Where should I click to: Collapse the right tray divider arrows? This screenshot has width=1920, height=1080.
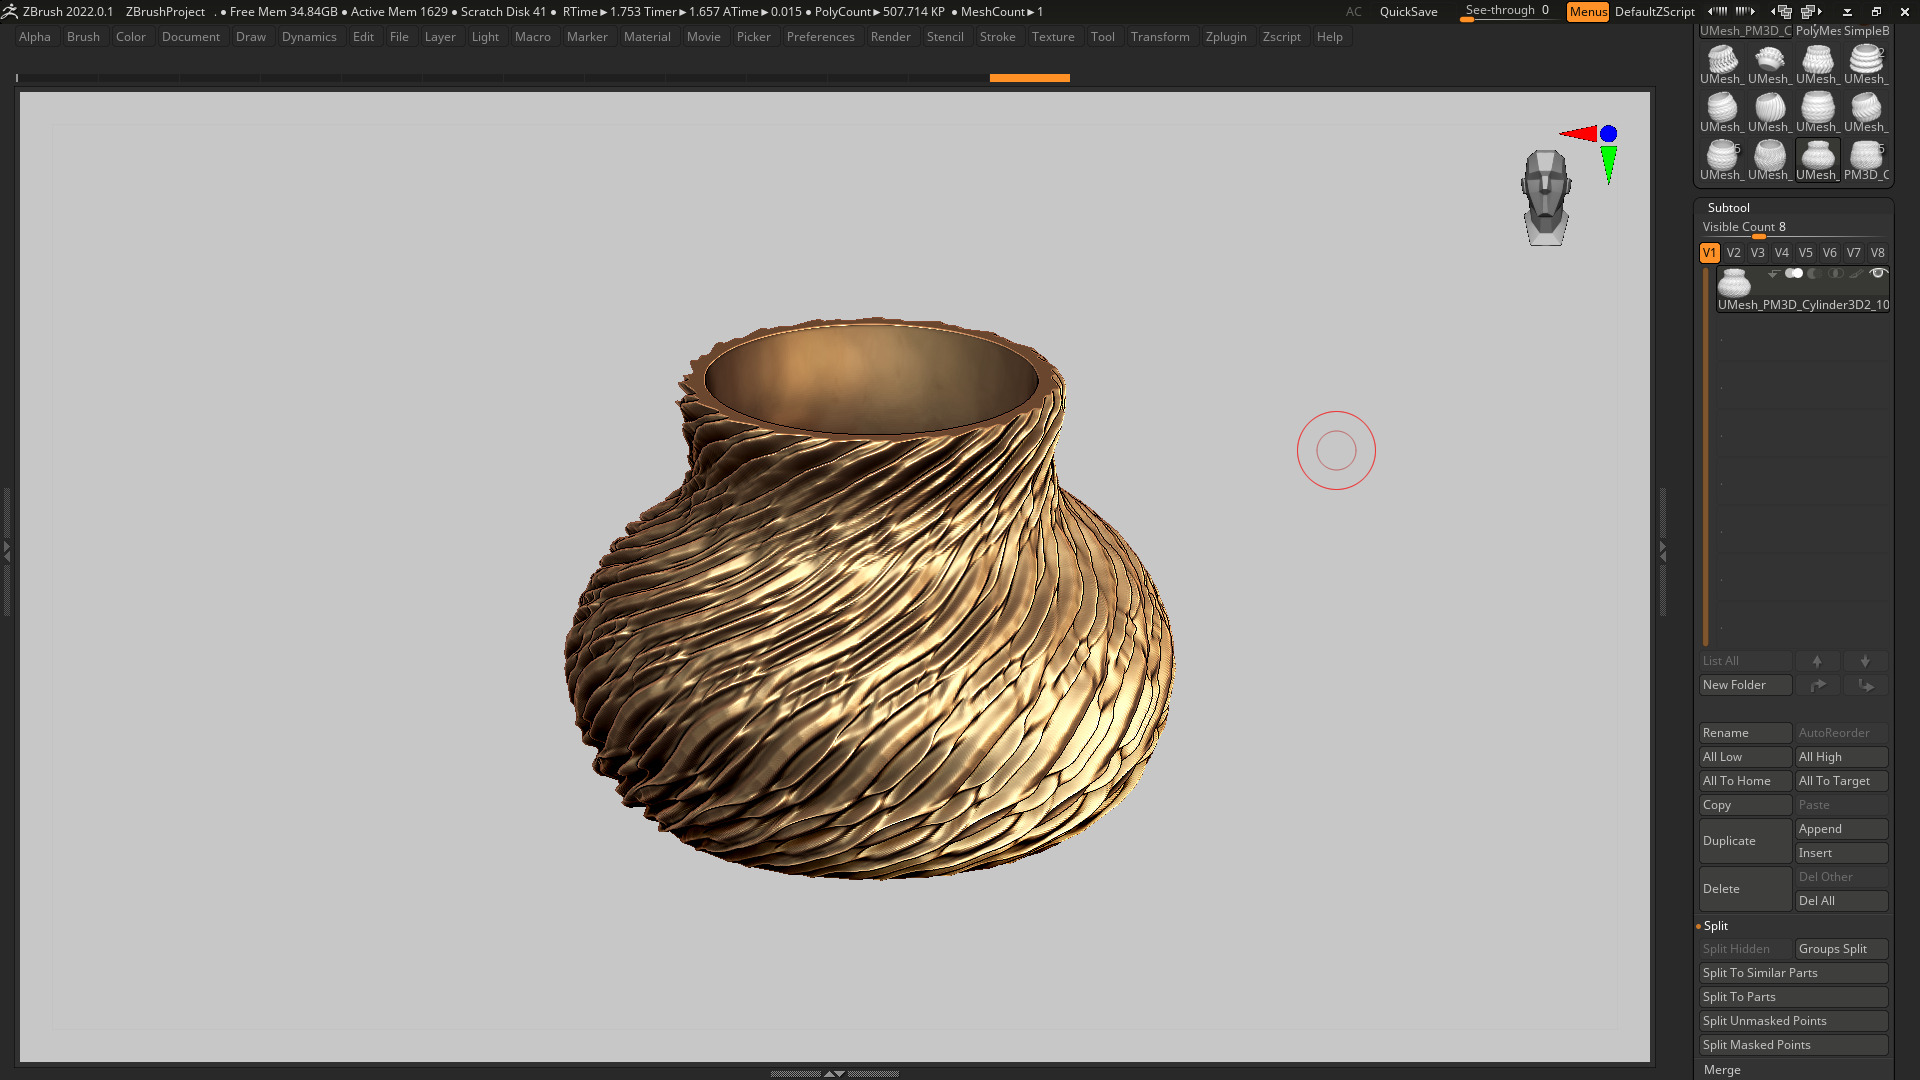coord(1663,551)
